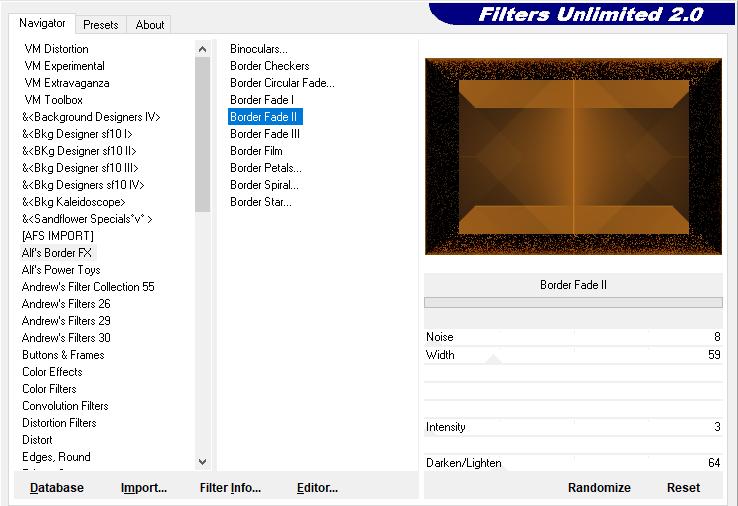Select Andrew's Filters 30 category
The width and height of the screenshot is (738, 506).
click(x=66, y=337)
